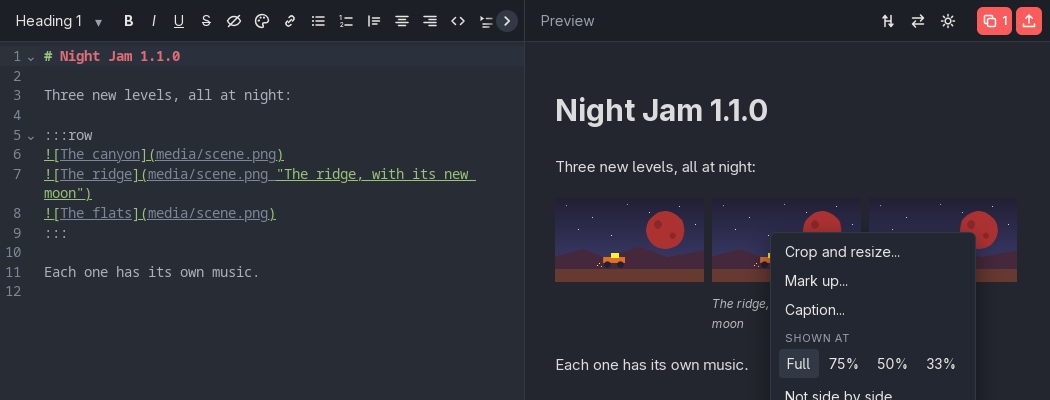
Task: Click the spoiler hidden-eye icon
Action: (x=233, y=21)
